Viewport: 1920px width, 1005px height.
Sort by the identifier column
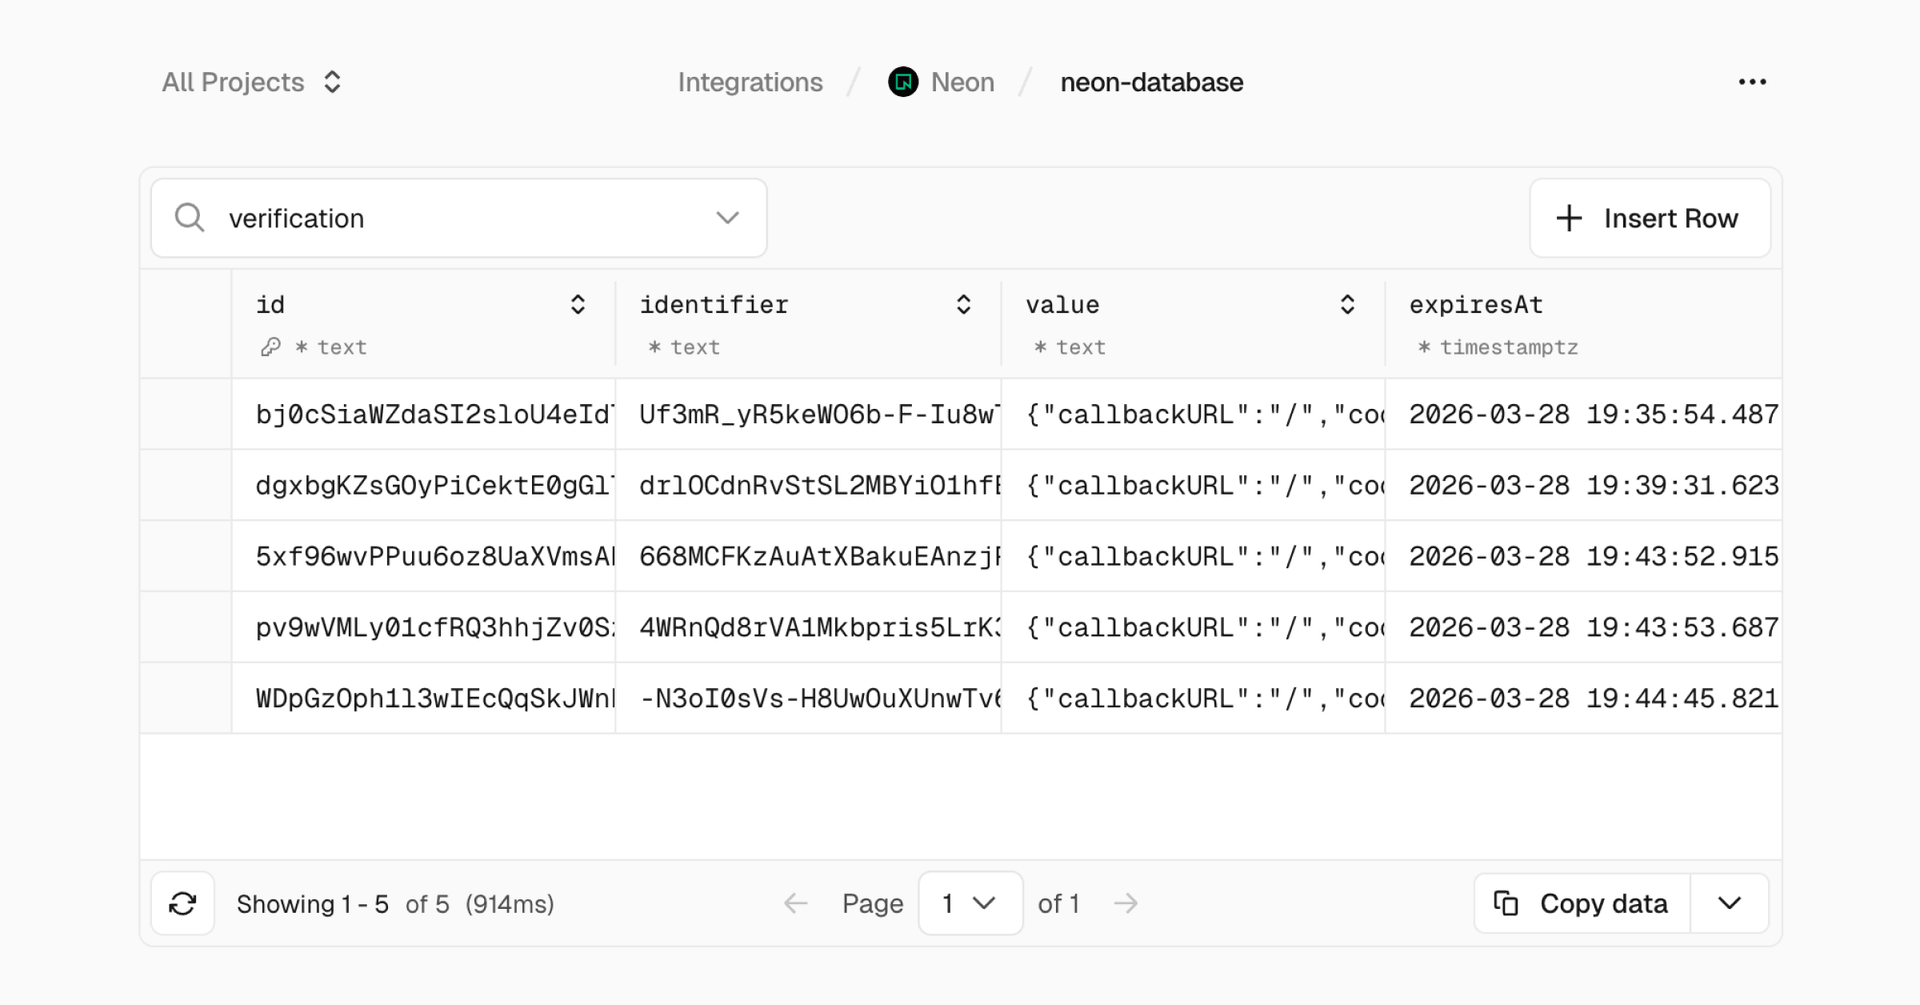pyautogui.click(x=964, y=305)
